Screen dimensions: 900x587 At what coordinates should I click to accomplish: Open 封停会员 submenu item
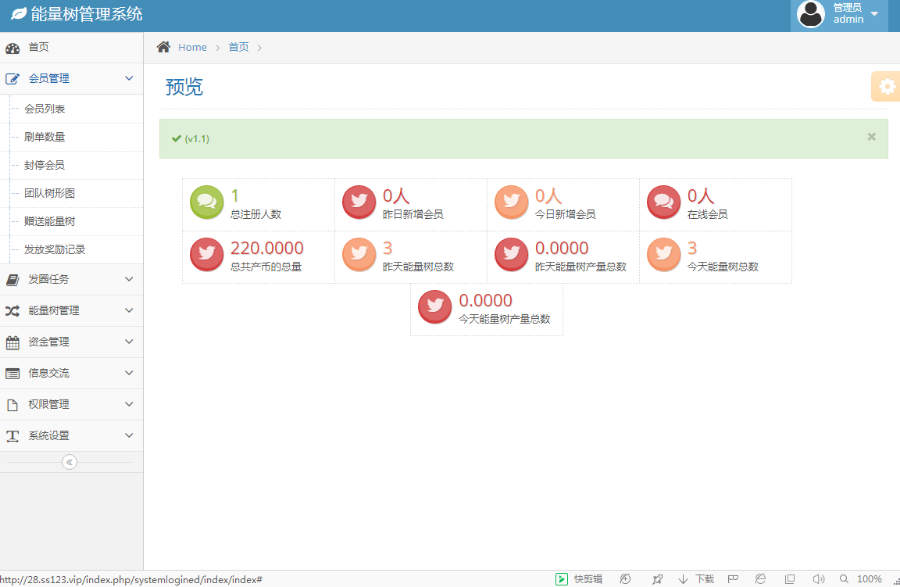[x=45, y=165]
